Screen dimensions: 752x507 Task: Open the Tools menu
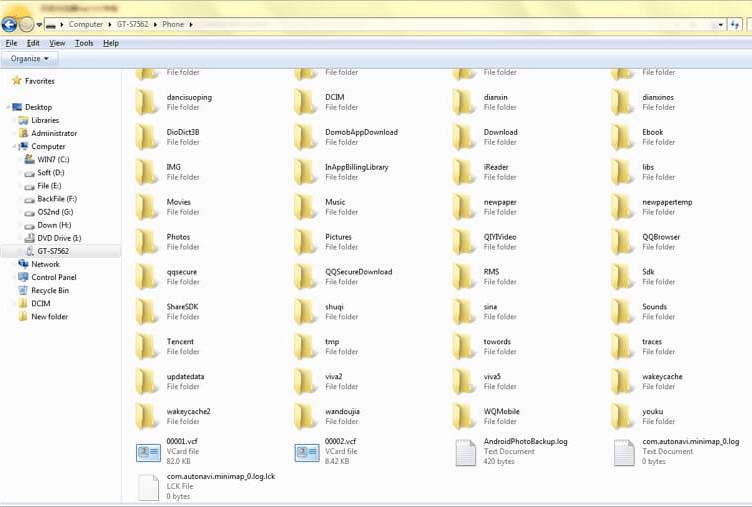pyautogui.click(x=84, y=43)
